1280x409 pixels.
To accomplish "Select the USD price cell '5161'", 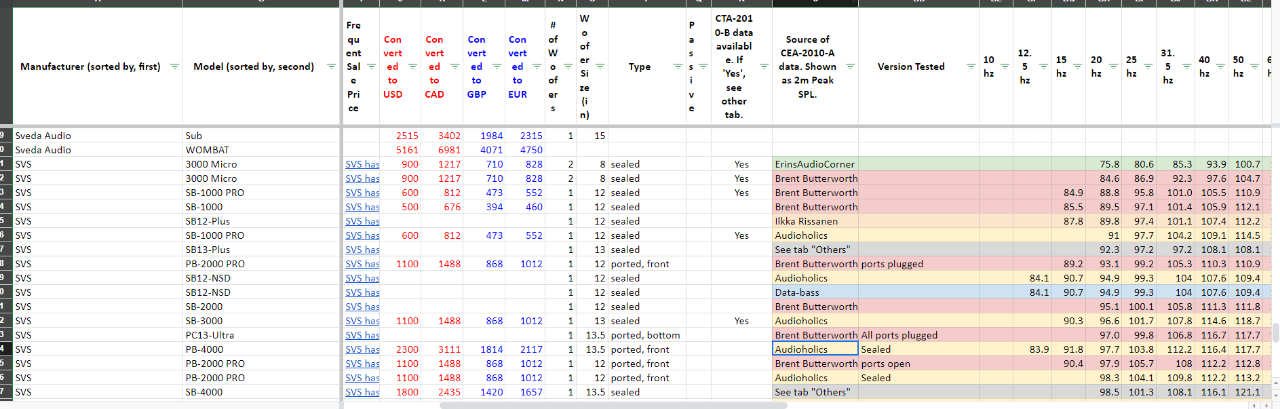I will click(x=402, y=148).
